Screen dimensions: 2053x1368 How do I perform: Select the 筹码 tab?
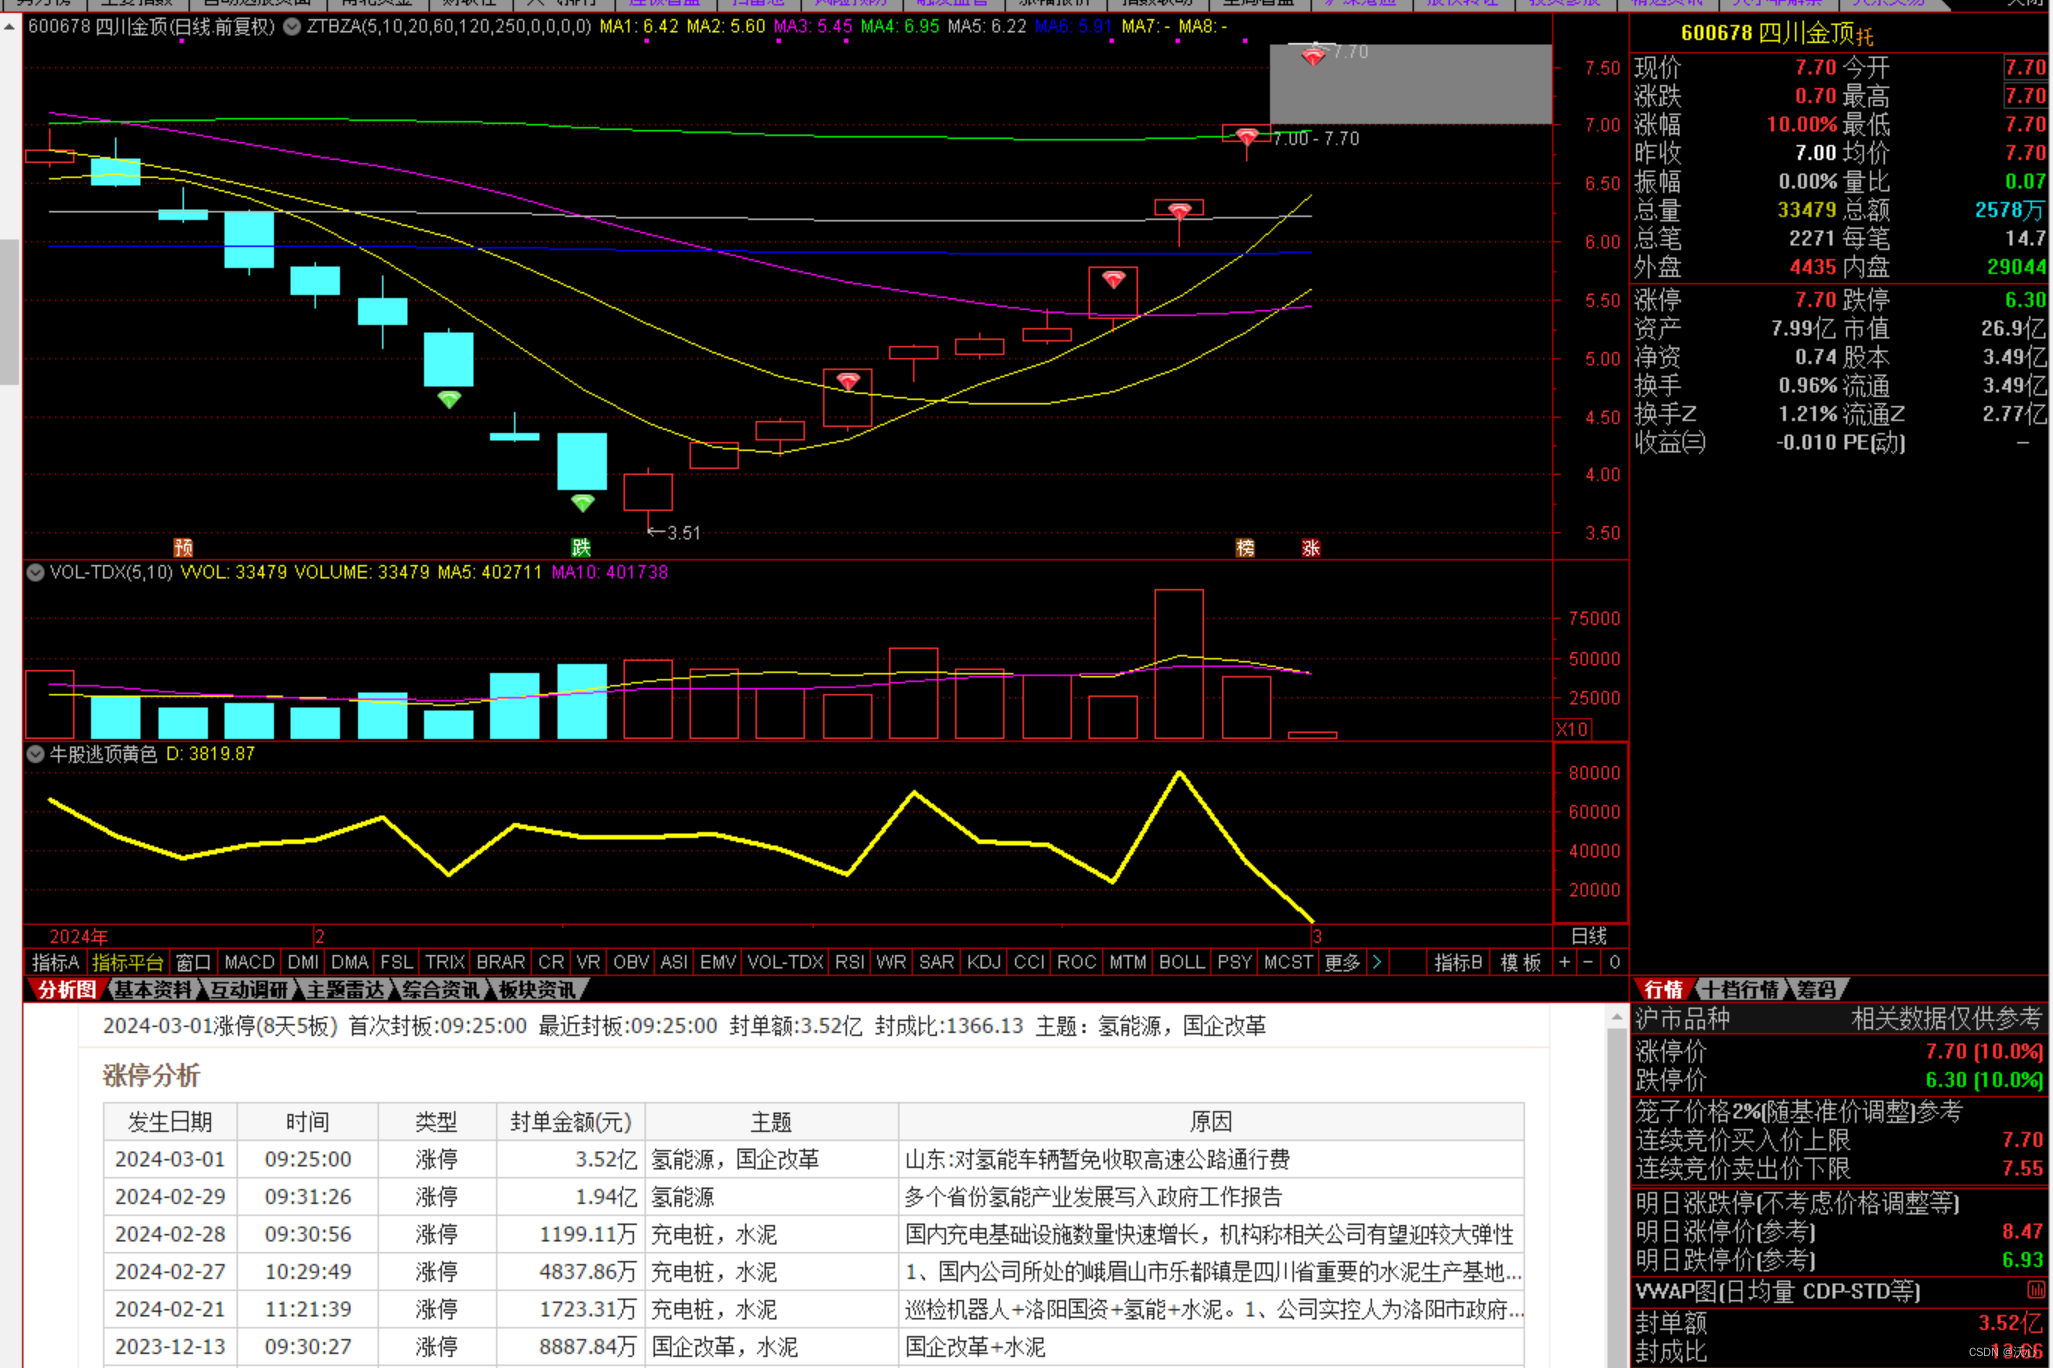pyautogui.click(x=1817, y=989)
